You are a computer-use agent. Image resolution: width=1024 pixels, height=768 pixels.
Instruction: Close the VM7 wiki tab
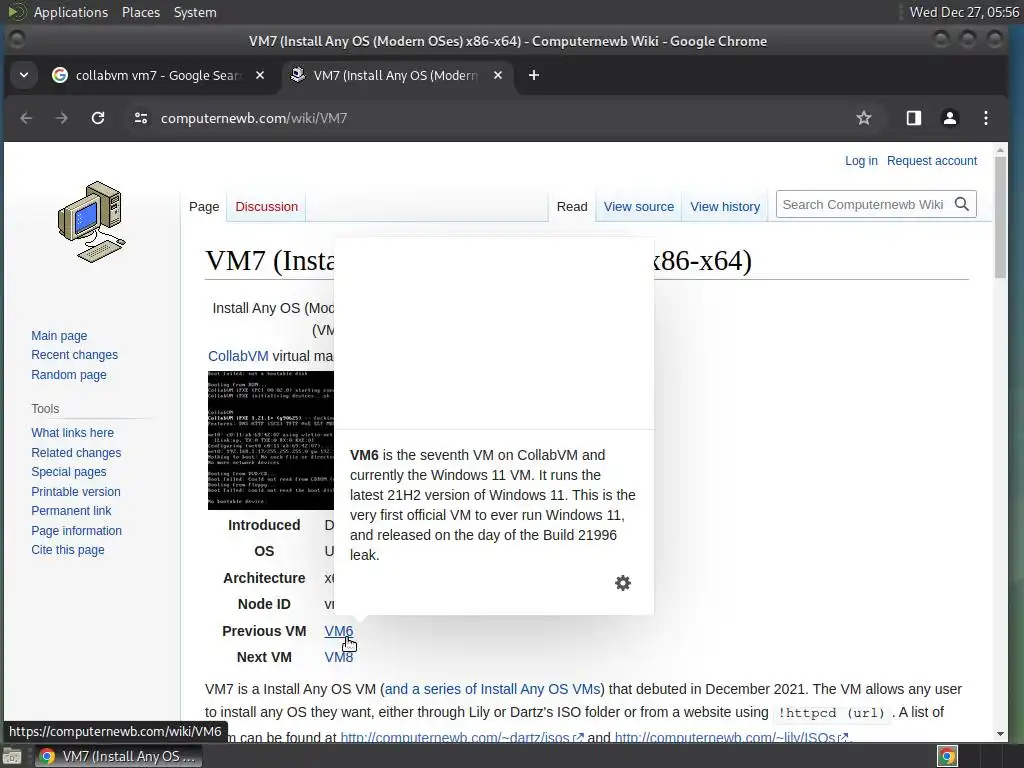pyautogui.click(x=498, y=75)
